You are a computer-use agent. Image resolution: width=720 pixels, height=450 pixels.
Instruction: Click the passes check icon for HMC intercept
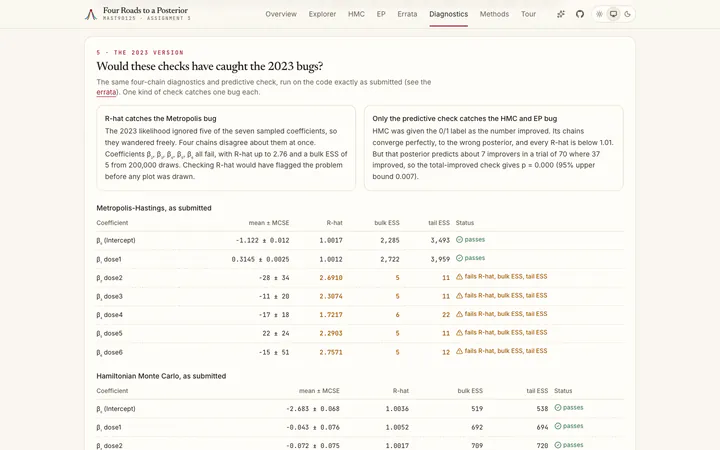(558, 408)
